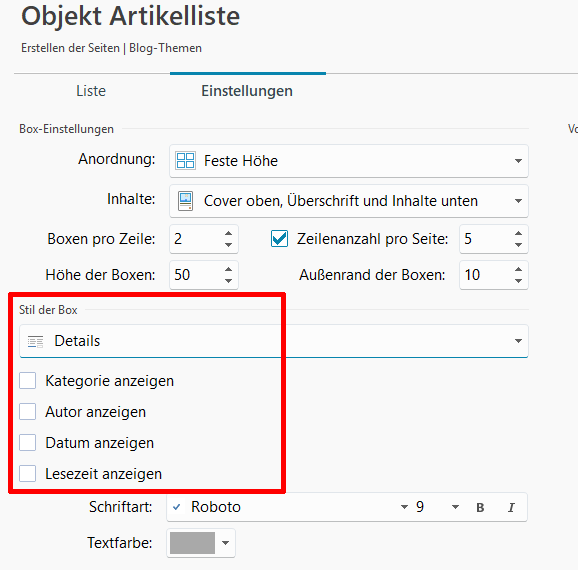578x570 pixels.
Task: Increase Außenrand der Boxen with up arrow
Action: coord(518,270)
